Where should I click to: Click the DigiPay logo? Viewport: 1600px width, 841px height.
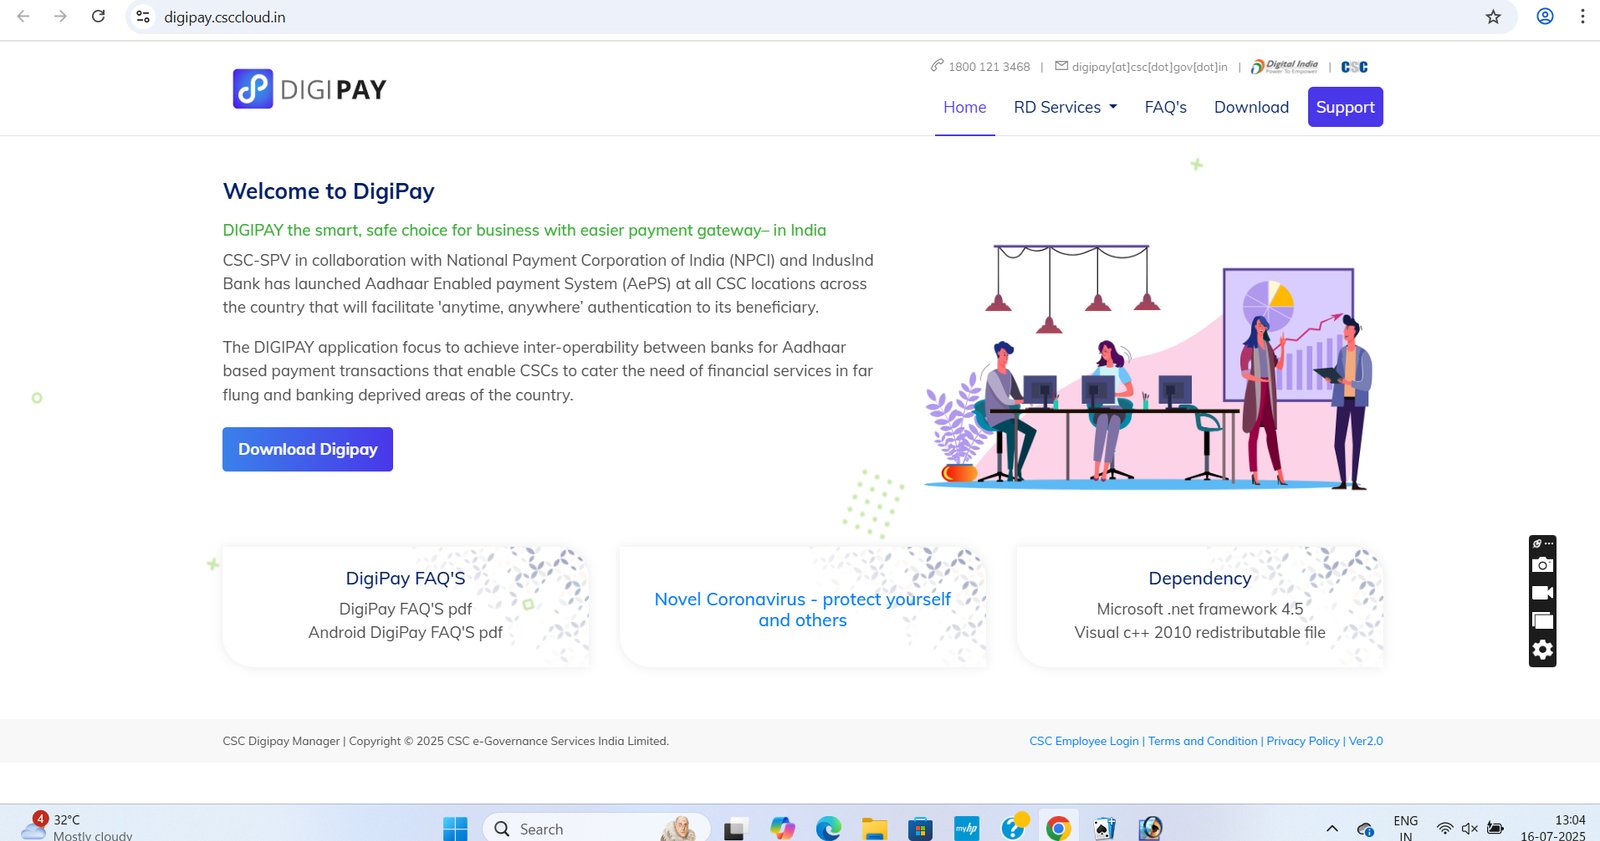(x=309, y=89)
